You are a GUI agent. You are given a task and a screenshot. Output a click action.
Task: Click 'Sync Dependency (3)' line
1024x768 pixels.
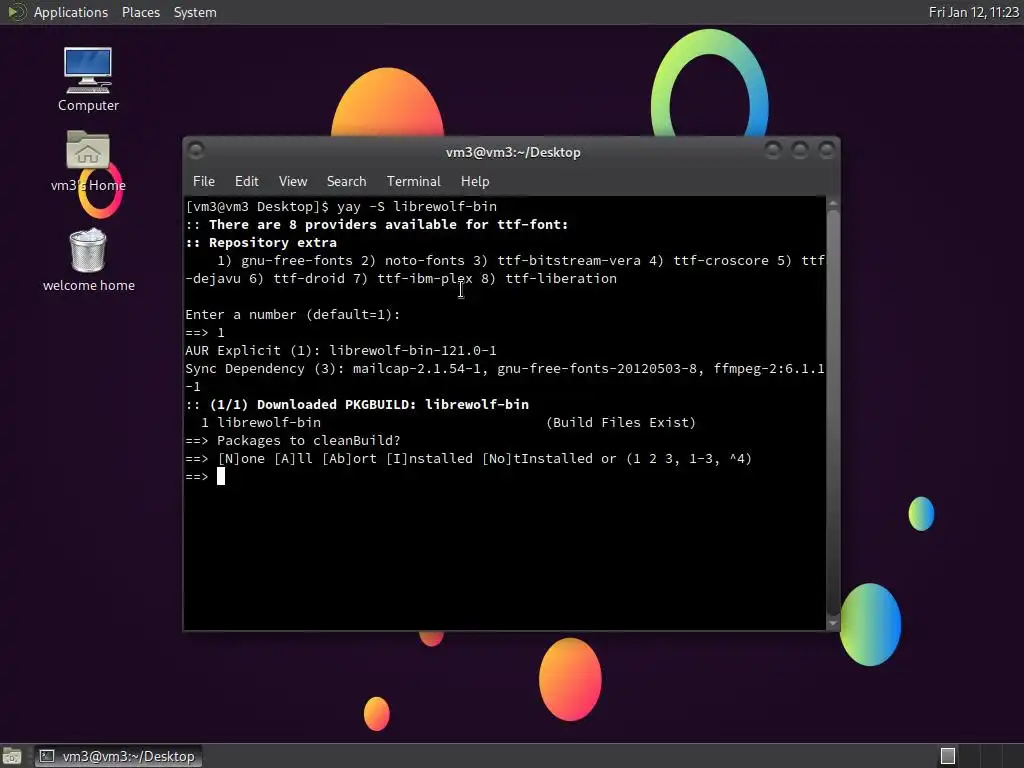[505, 377]
